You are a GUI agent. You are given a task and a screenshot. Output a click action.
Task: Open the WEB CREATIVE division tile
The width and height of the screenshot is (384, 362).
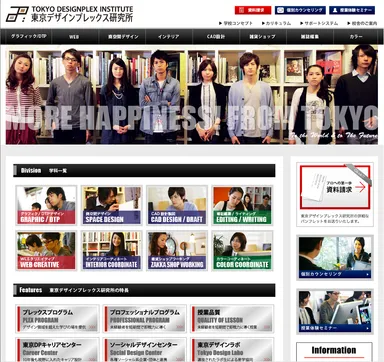tap(46, 250)
